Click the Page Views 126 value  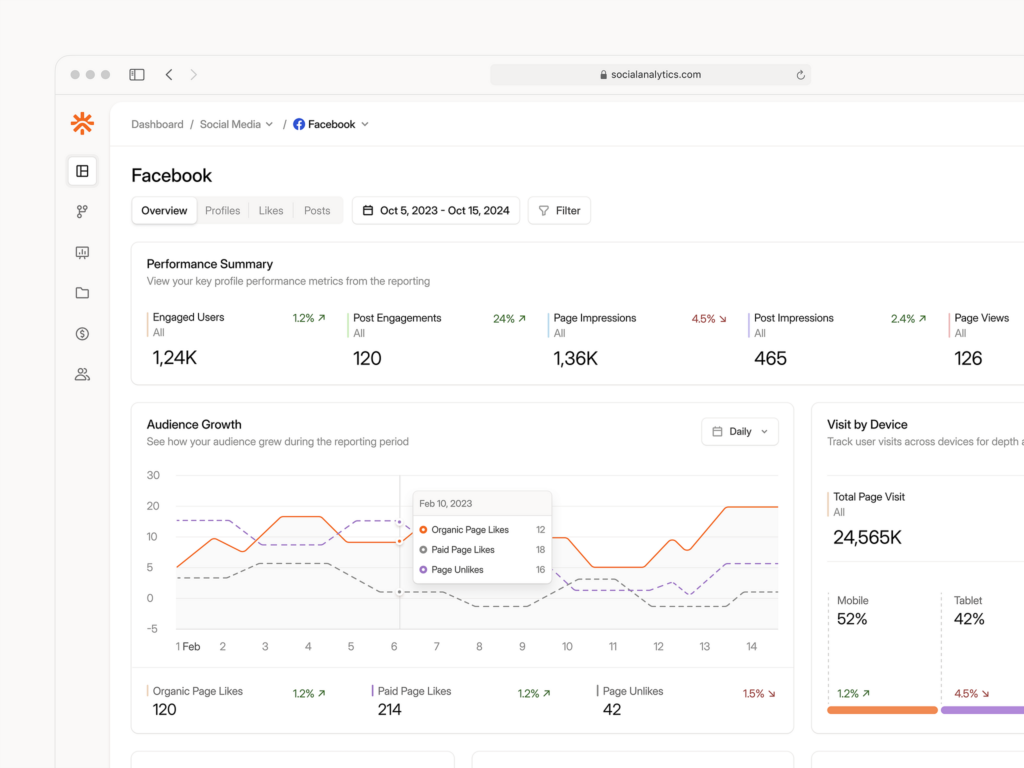point(968,359)
